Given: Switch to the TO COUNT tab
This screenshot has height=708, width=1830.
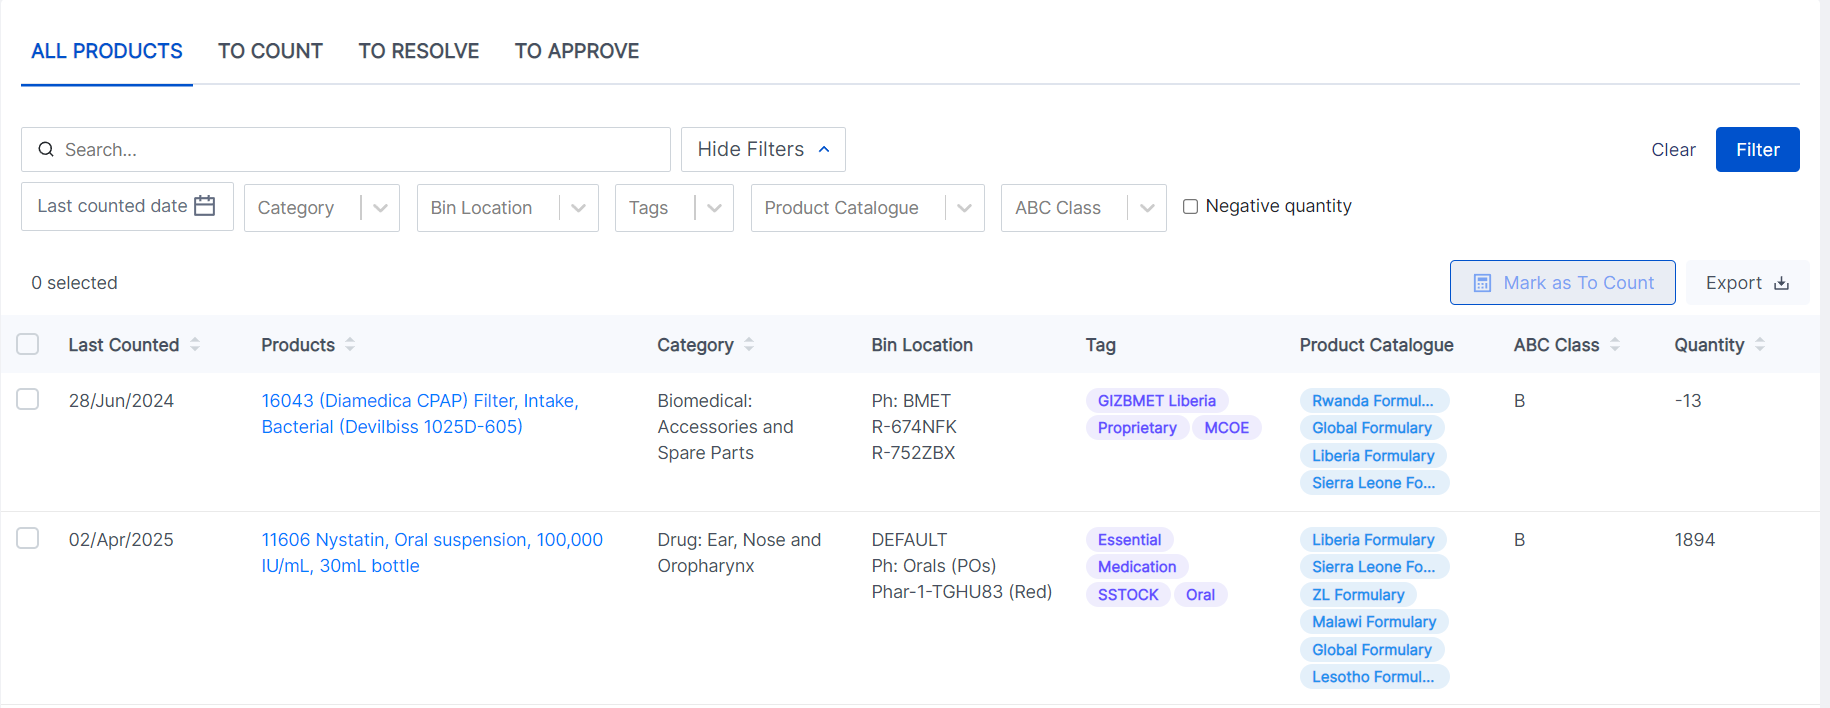Looking at the screenshot, I should click(270, 51).
